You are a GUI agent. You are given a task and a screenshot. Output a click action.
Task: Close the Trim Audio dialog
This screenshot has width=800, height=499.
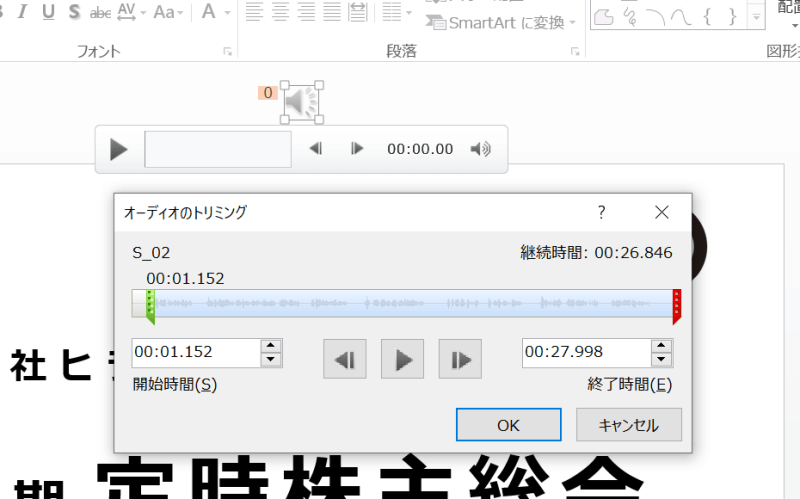(662, 212)
